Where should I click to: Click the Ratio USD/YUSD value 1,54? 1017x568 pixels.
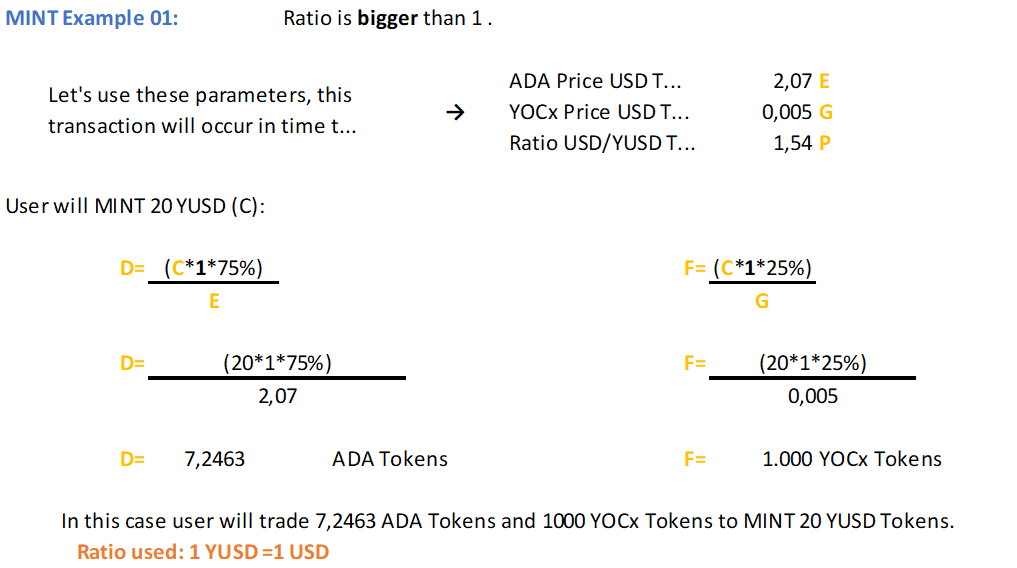pos(793,143)
